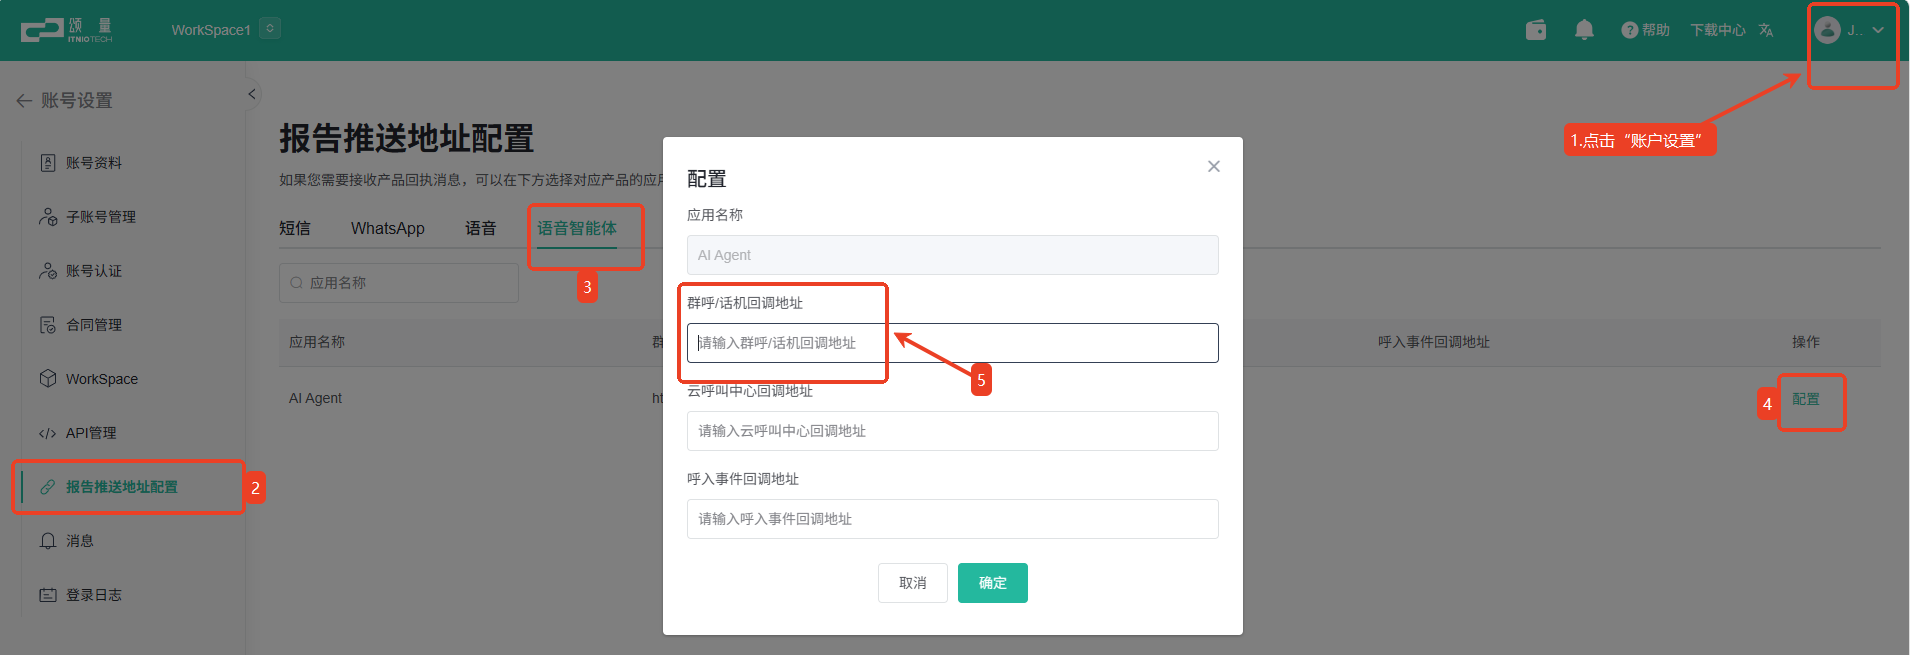Screen dimensions: 1913x655
Task: Click the 合同管理 contract icon
Action: (x=47, y=325)
